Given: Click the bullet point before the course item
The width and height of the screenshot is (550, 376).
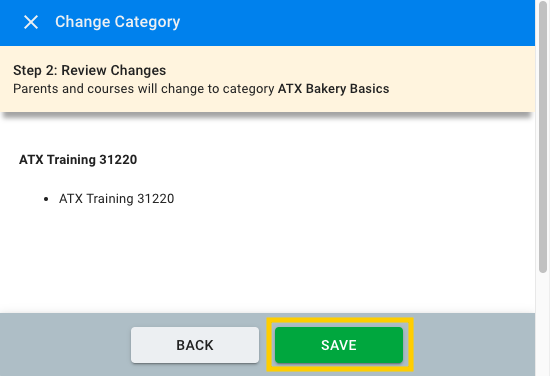Looking at the screenshot, I should point(46,199).
